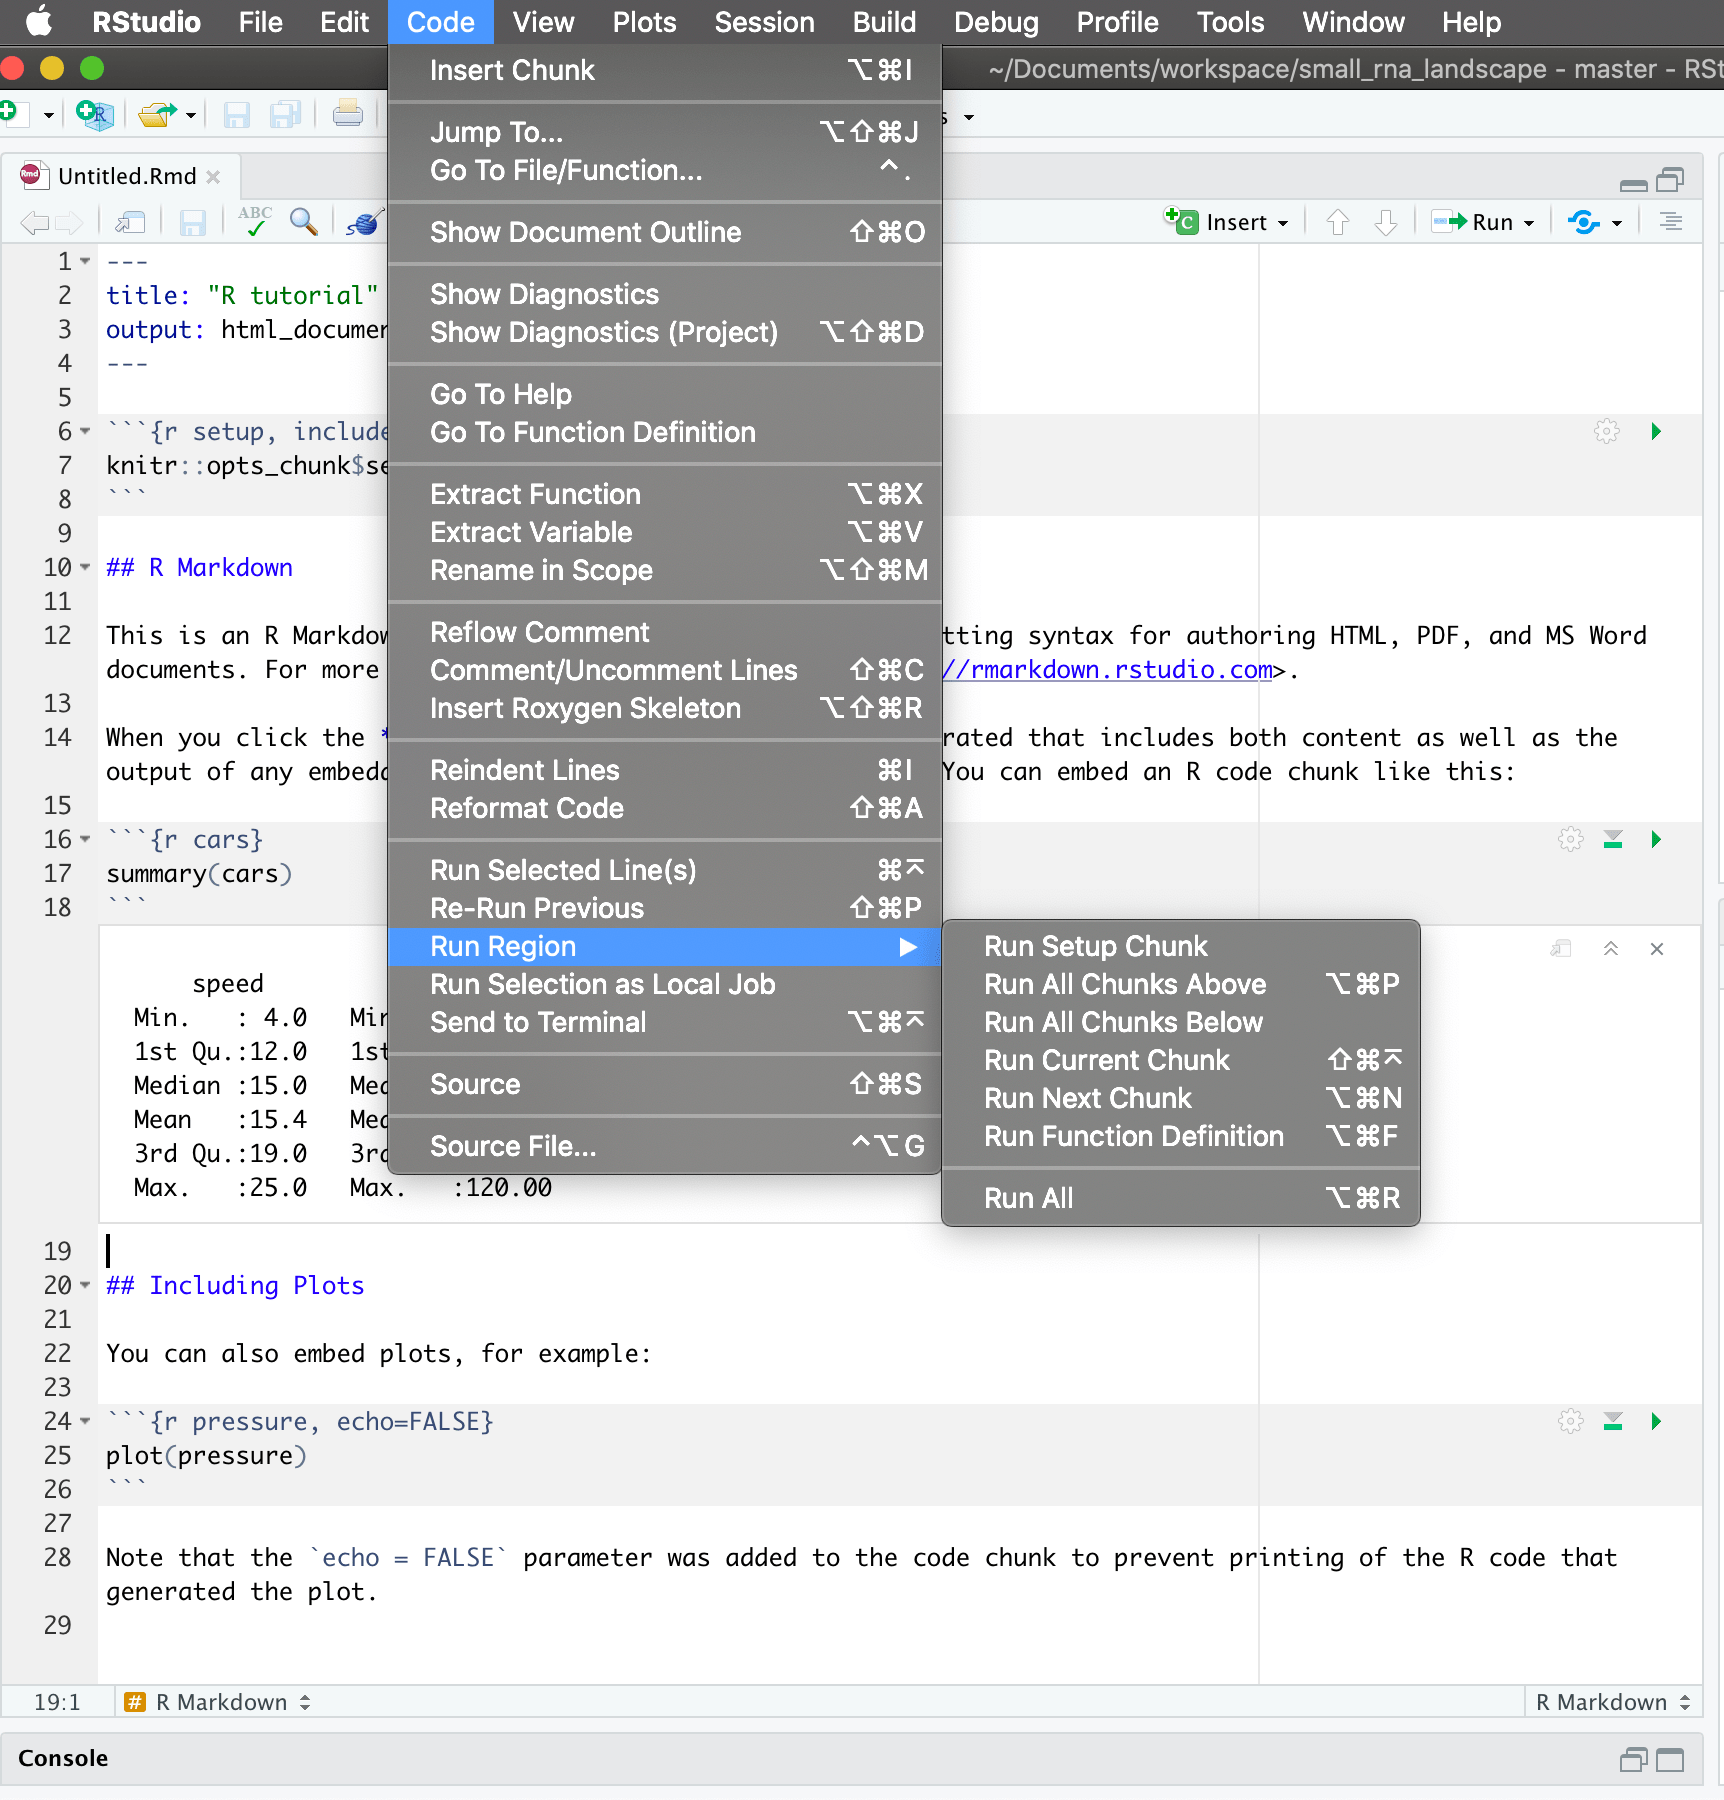Run the pressure chunk with its green arrow

1657,1421
